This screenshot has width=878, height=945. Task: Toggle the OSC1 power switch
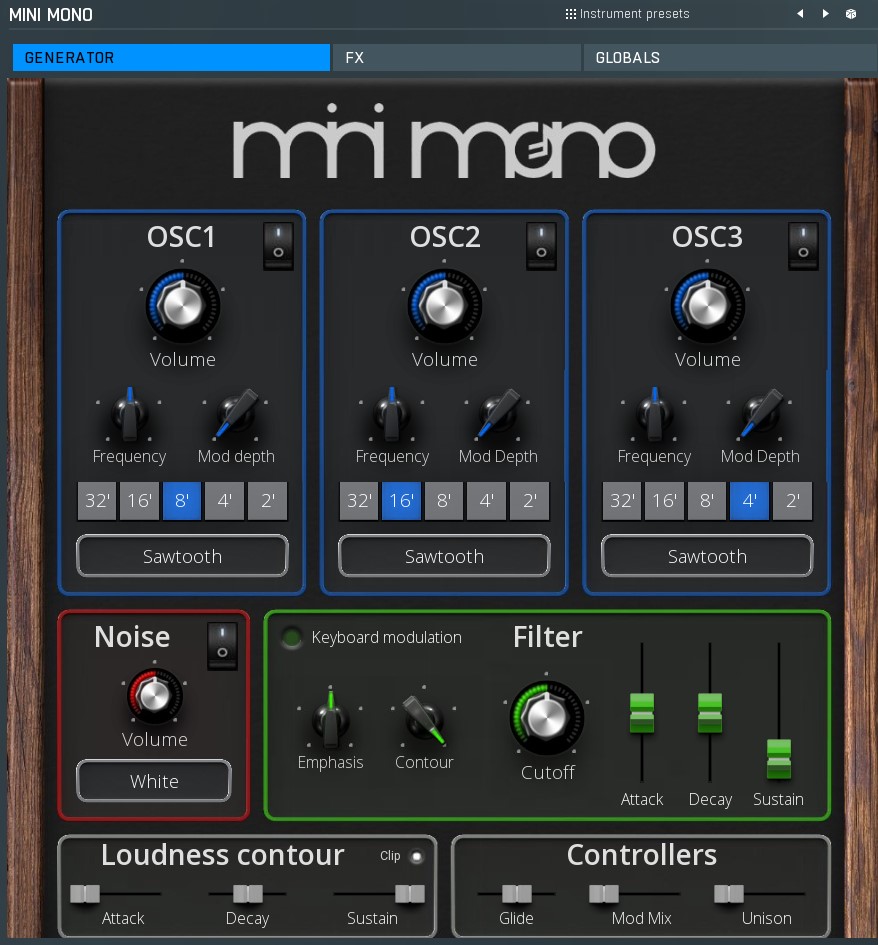[278, 245]
